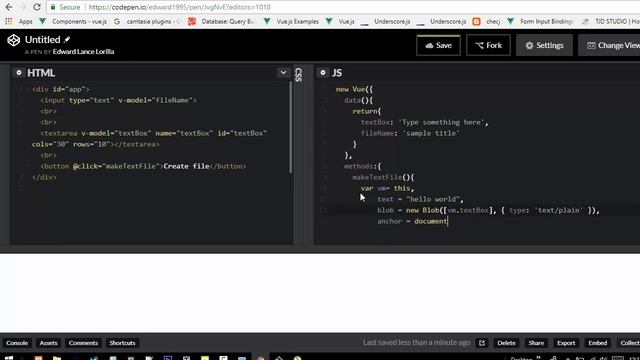Viewport: 640px width, 360px height.
Task: Open the Apps grid in bookmarks bar
Action: coord(9,21)
